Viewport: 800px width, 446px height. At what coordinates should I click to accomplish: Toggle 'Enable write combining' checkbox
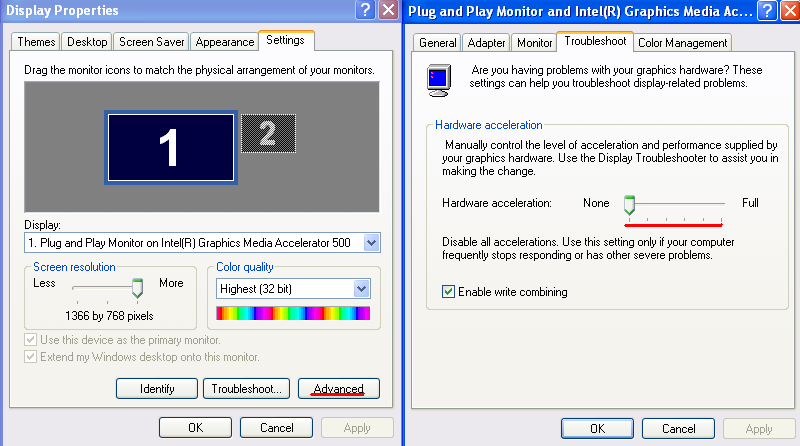coord(448,292)
